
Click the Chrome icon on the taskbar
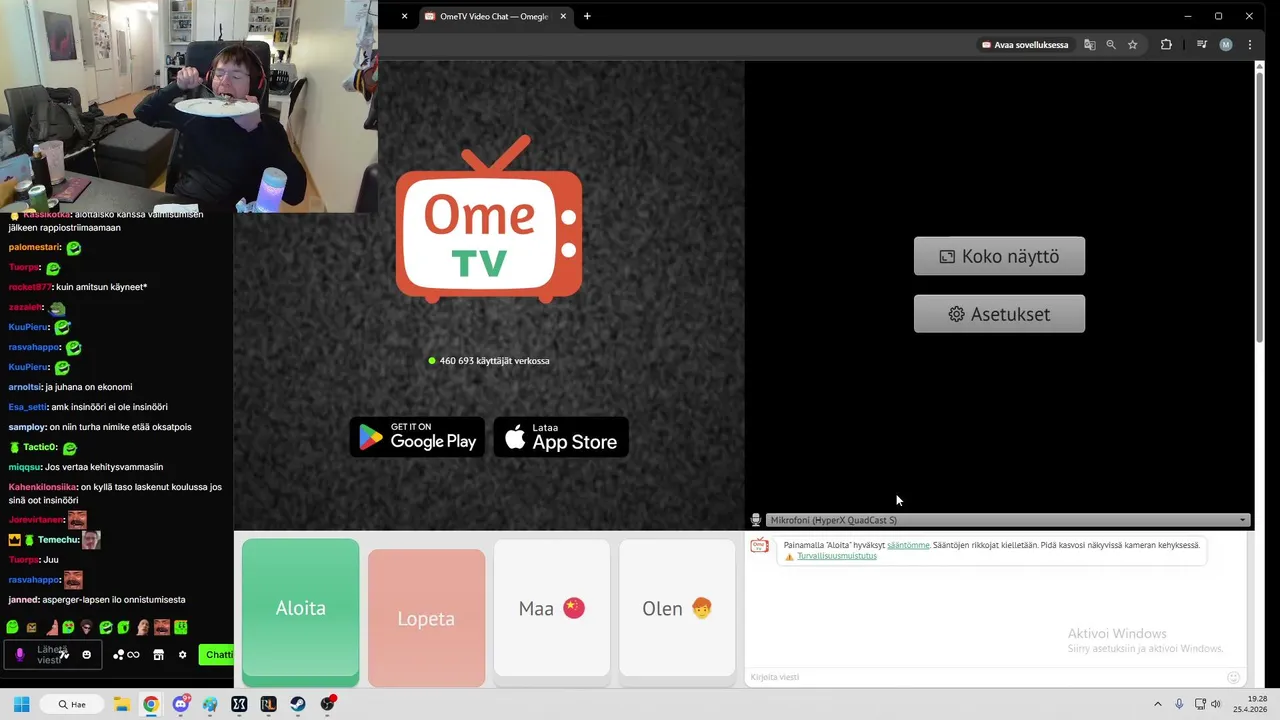[150, 704]
